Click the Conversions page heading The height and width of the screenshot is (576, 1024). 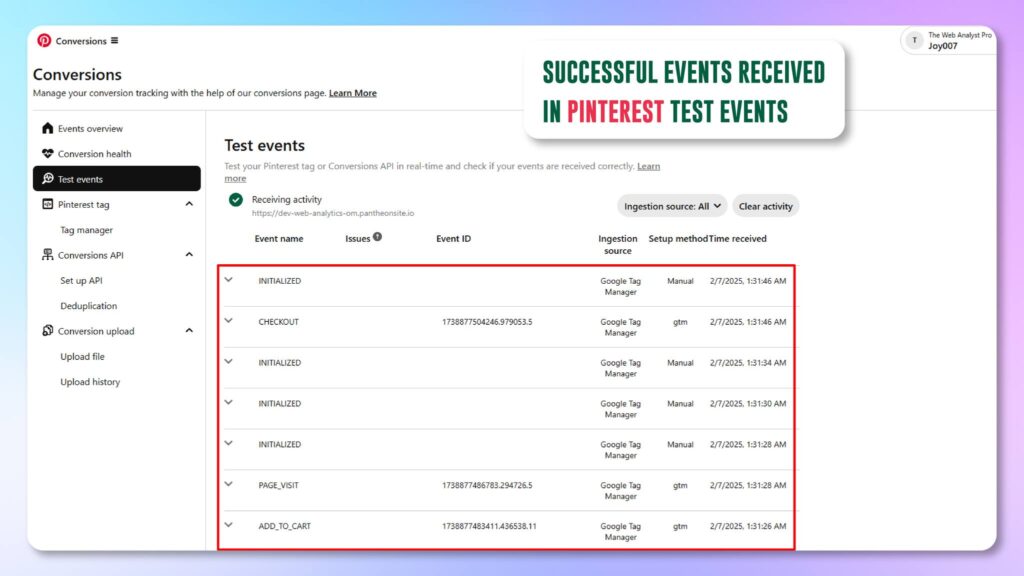[77, 74]
